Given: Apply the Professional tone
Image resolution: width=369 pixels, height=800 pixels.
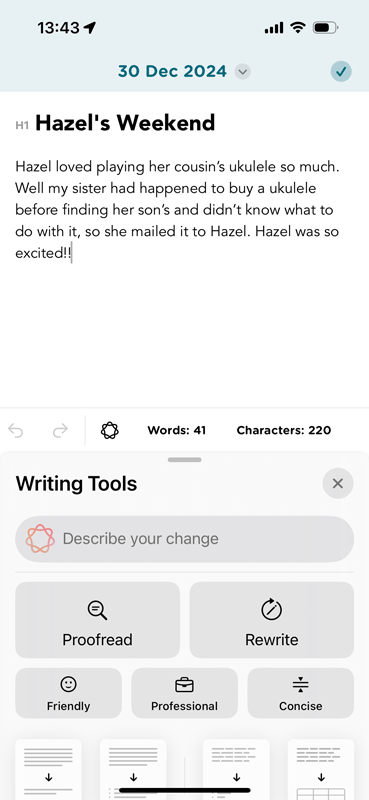Looking at the screenshot, I should pos(184,693).
